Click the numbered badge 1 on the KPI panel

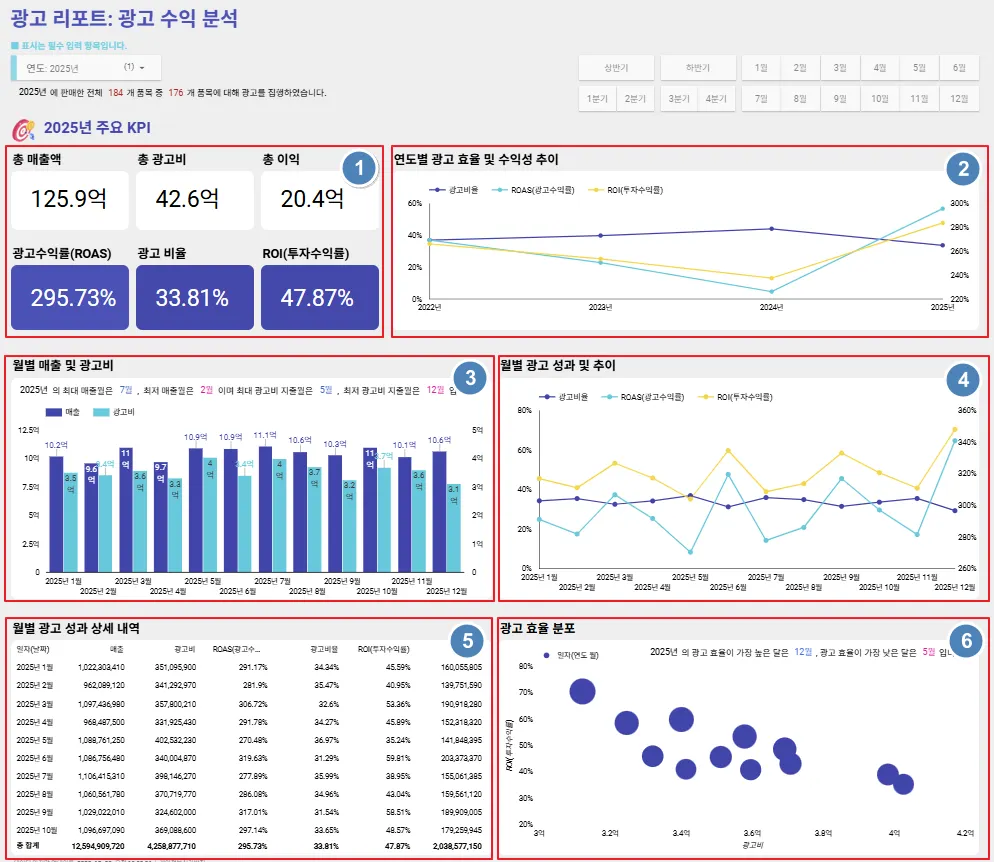point(359,169)
